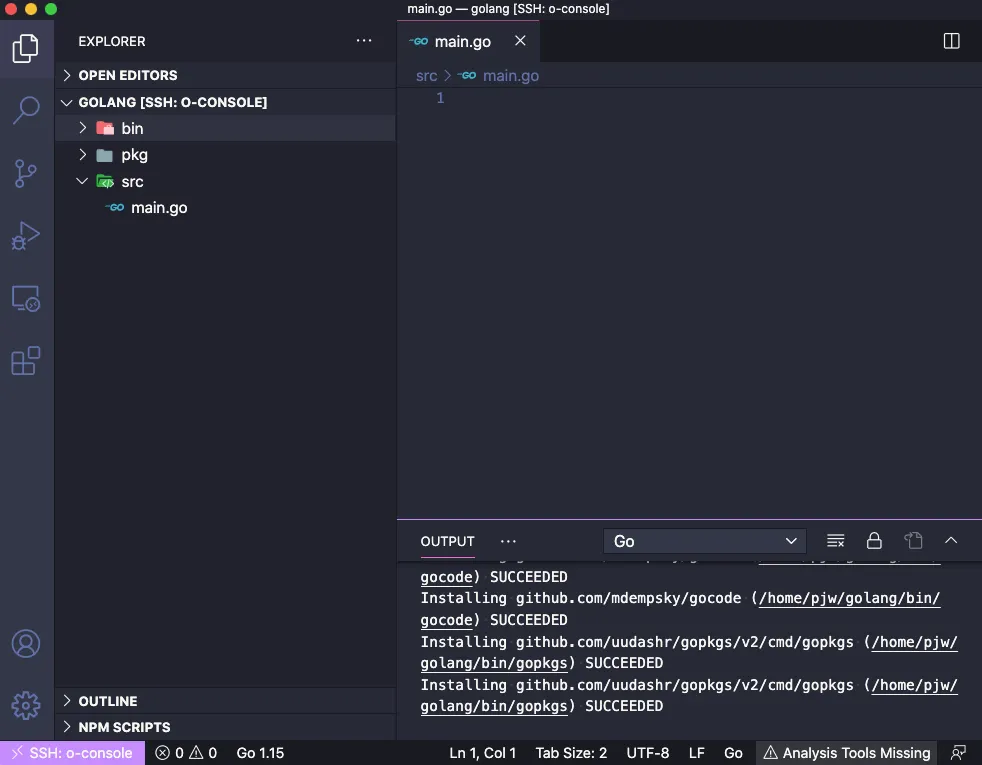Viewport: 982px width, 765px height.
Task: Click the src breadcrumb segment
Action: [426, 76]
